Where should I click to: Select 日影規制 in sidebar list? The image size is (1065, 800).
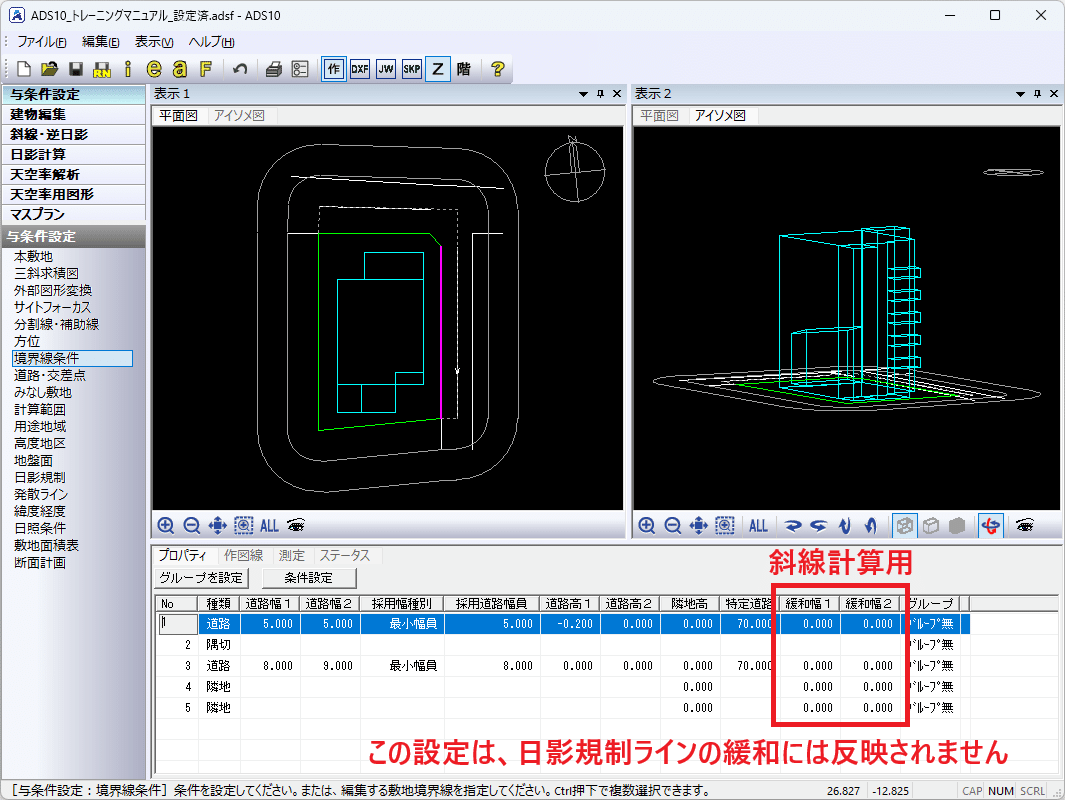[40, 477]
